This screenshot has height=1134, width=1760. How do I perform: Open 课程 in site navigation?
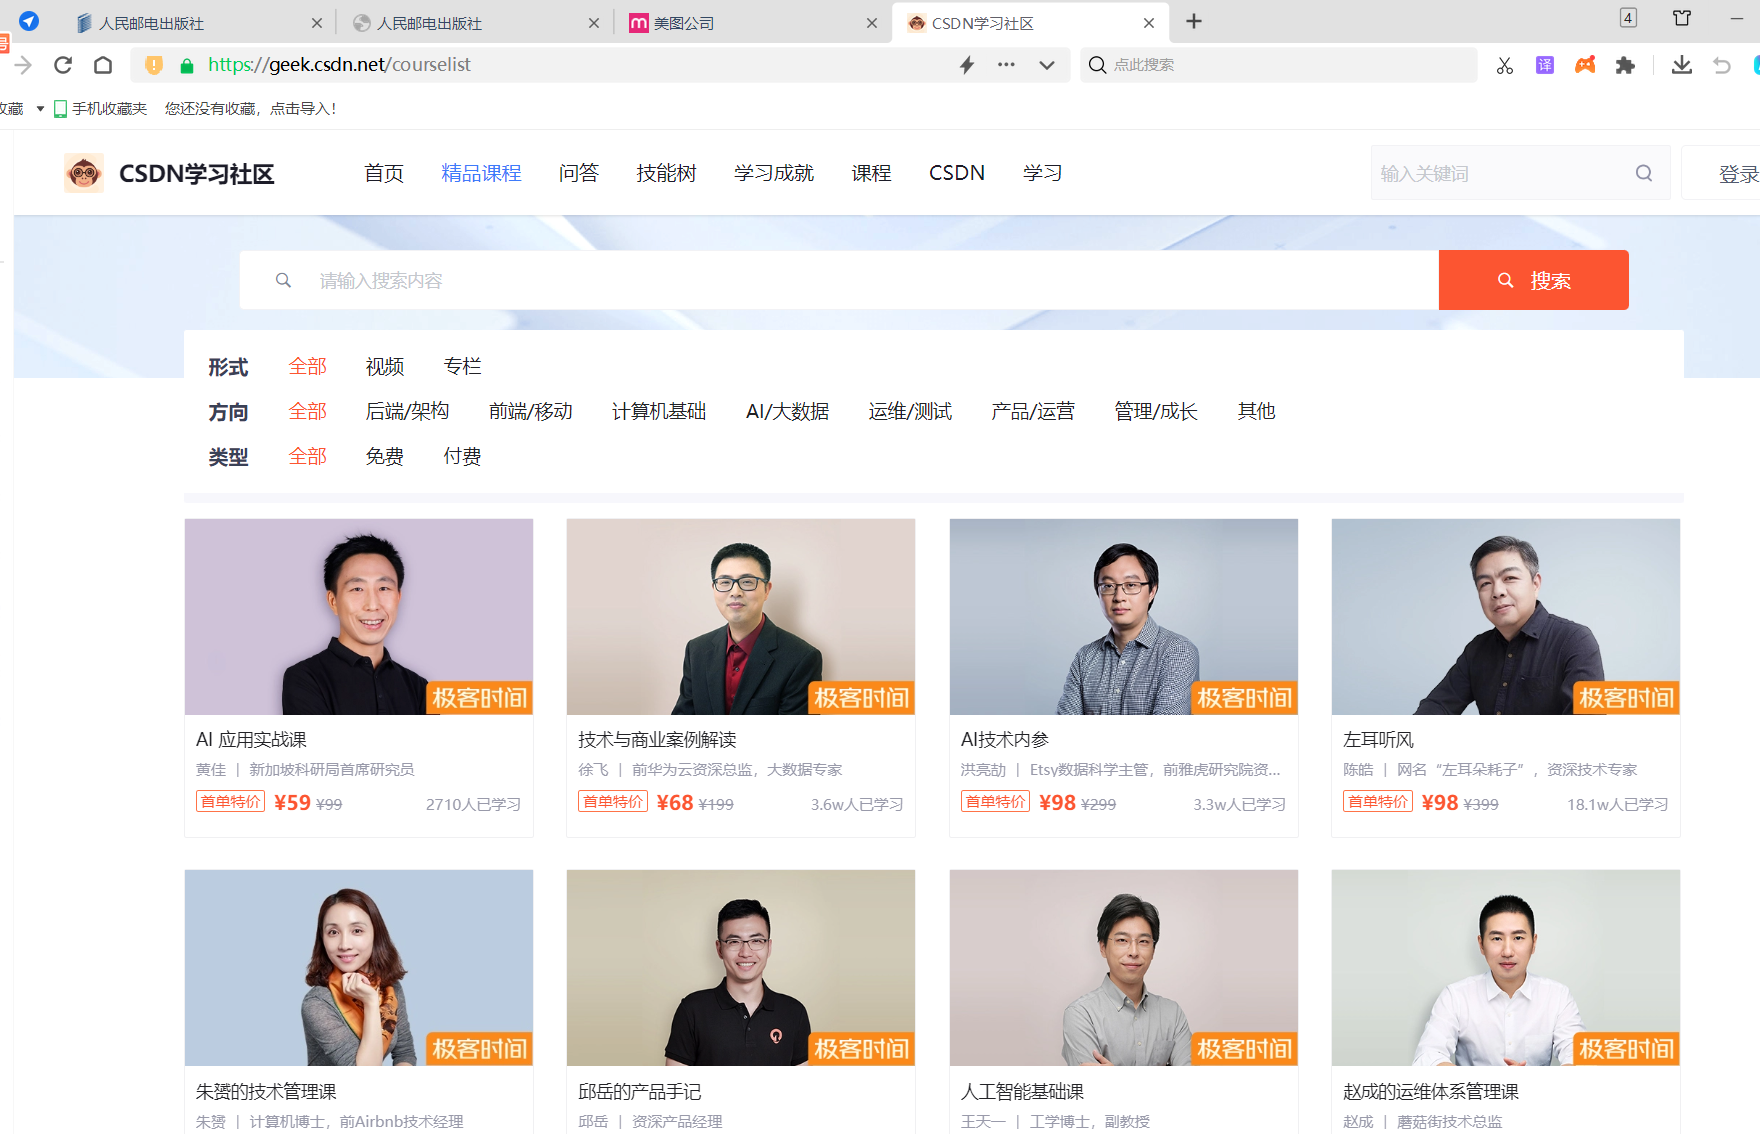tap(871, 173)
